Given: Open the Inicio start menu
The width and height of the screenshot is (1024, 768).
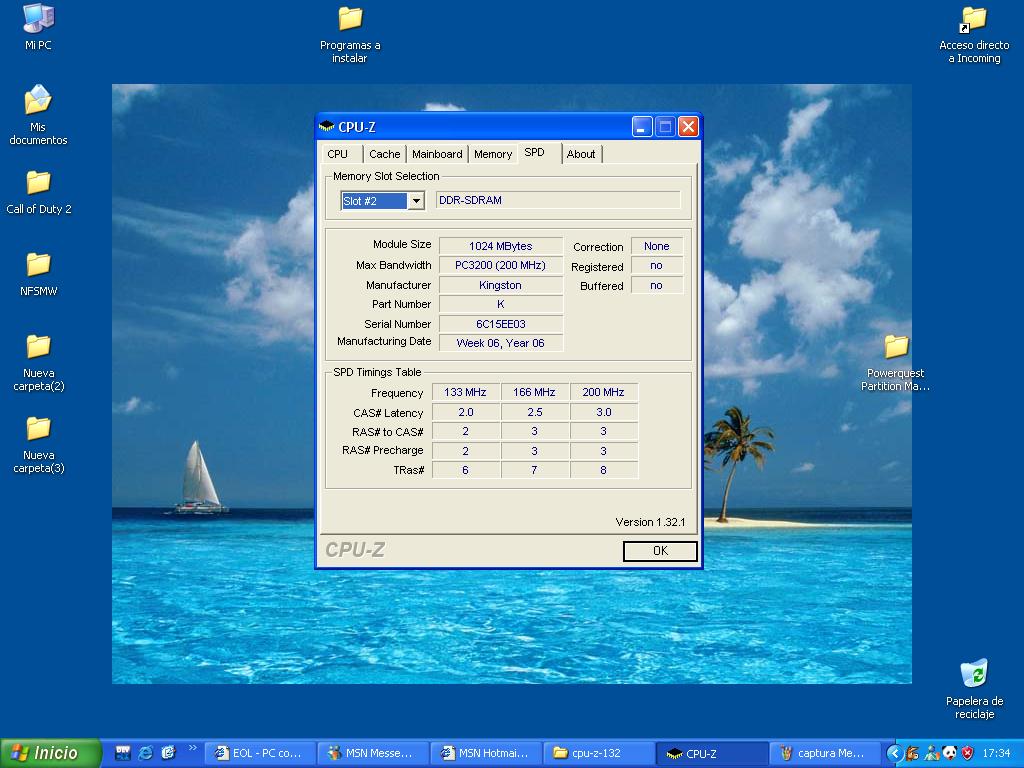Looking at the screenshot, I should 50,753.
